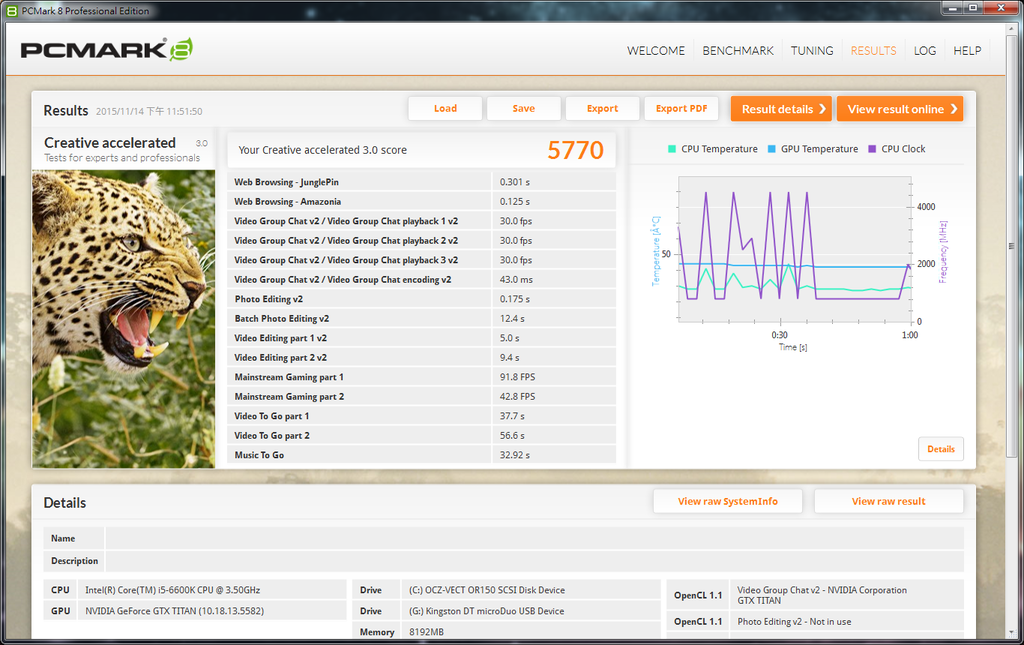Click the Name input field
The width and height of the screenshot is (1024, 645).
click(534, 538)
